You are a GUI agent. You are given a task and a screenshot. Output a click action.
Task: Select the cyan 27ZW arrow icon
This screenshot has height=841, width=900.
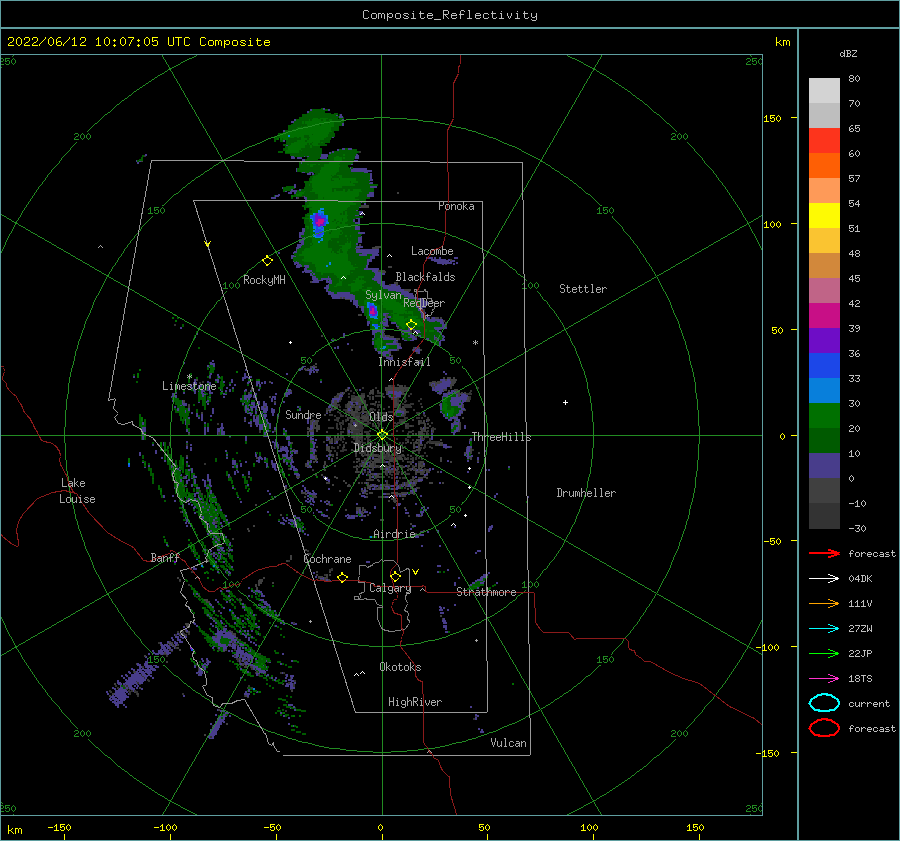pyautogui.click(x=824, y=629)
